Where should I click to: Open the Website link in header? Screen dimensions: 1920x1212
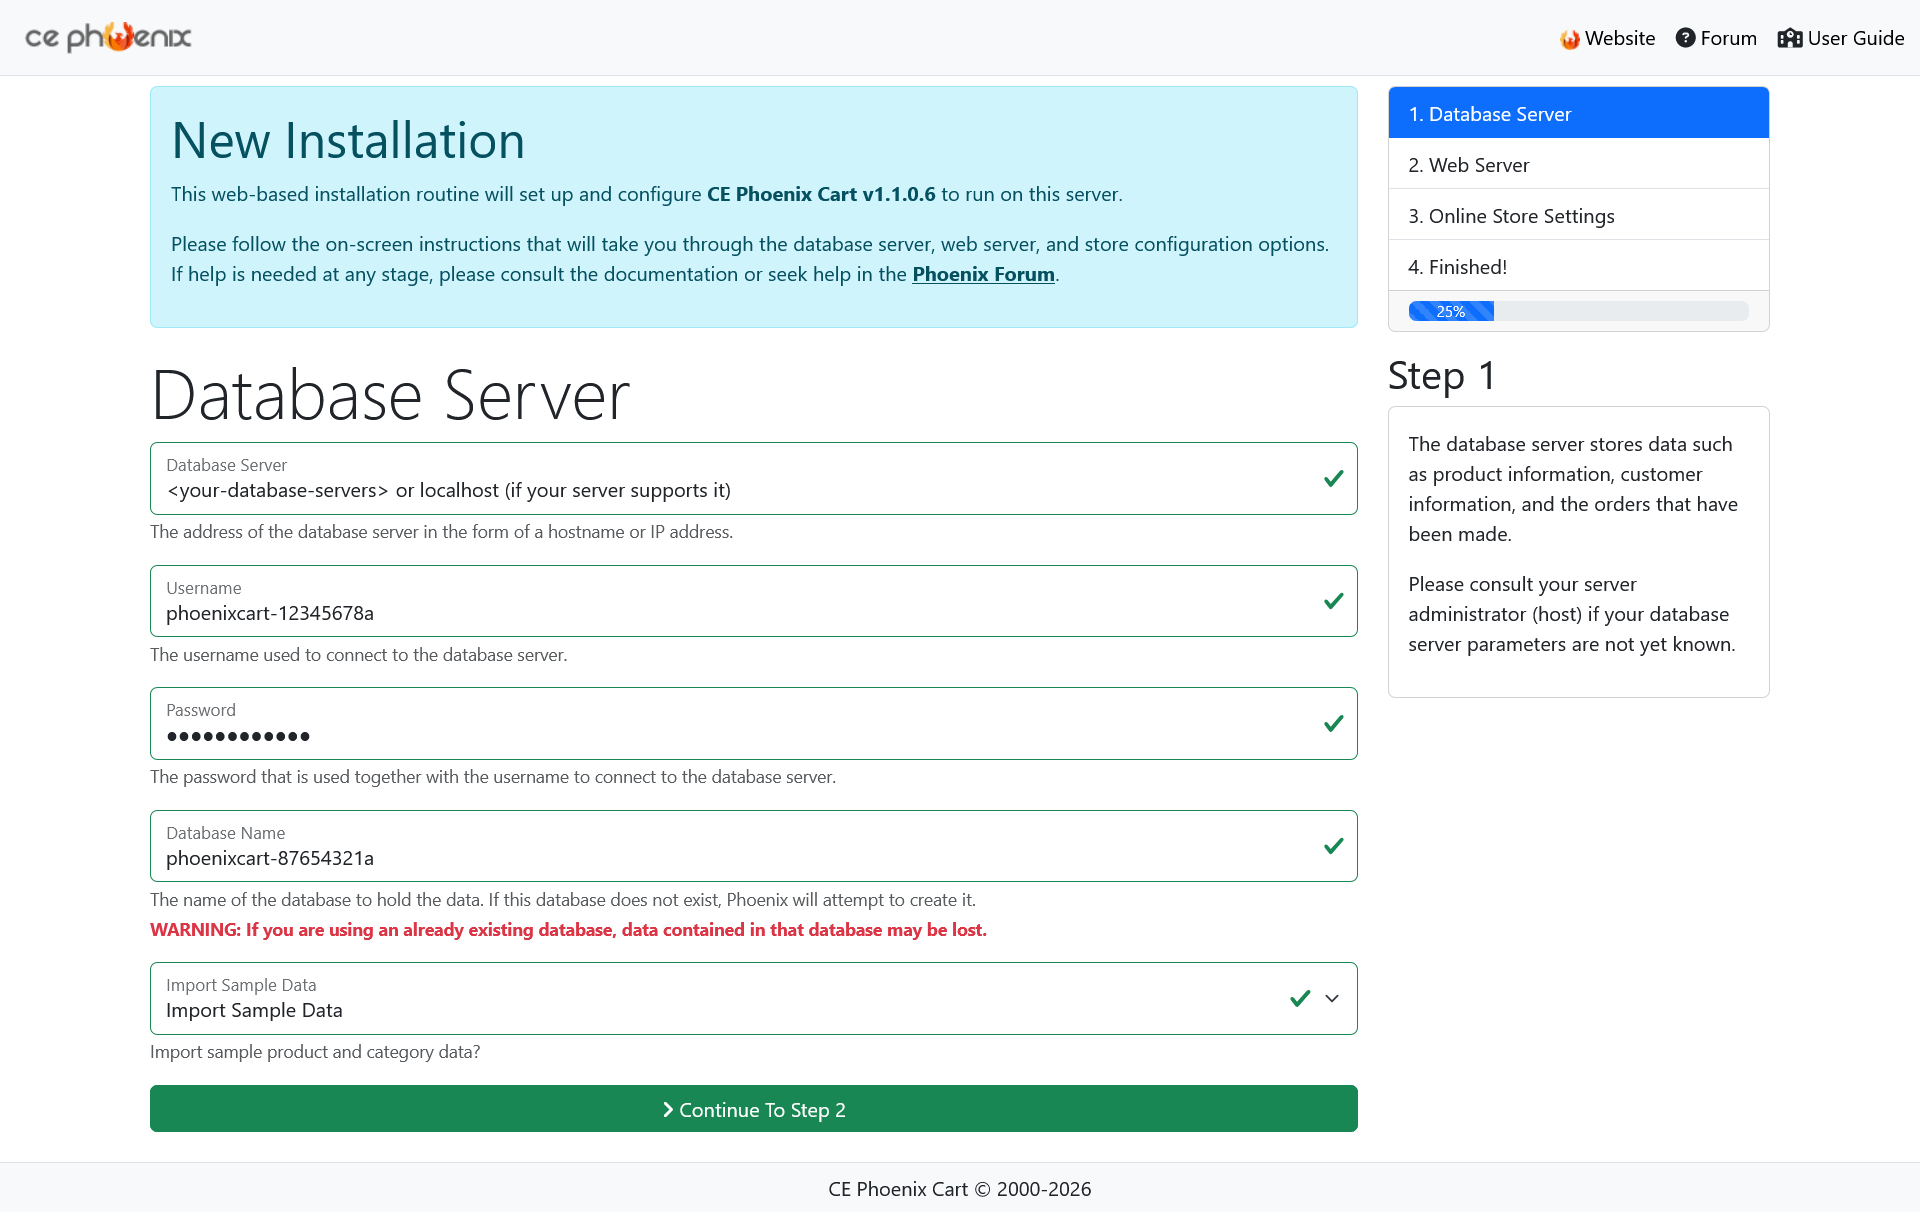click(1608, 38)
